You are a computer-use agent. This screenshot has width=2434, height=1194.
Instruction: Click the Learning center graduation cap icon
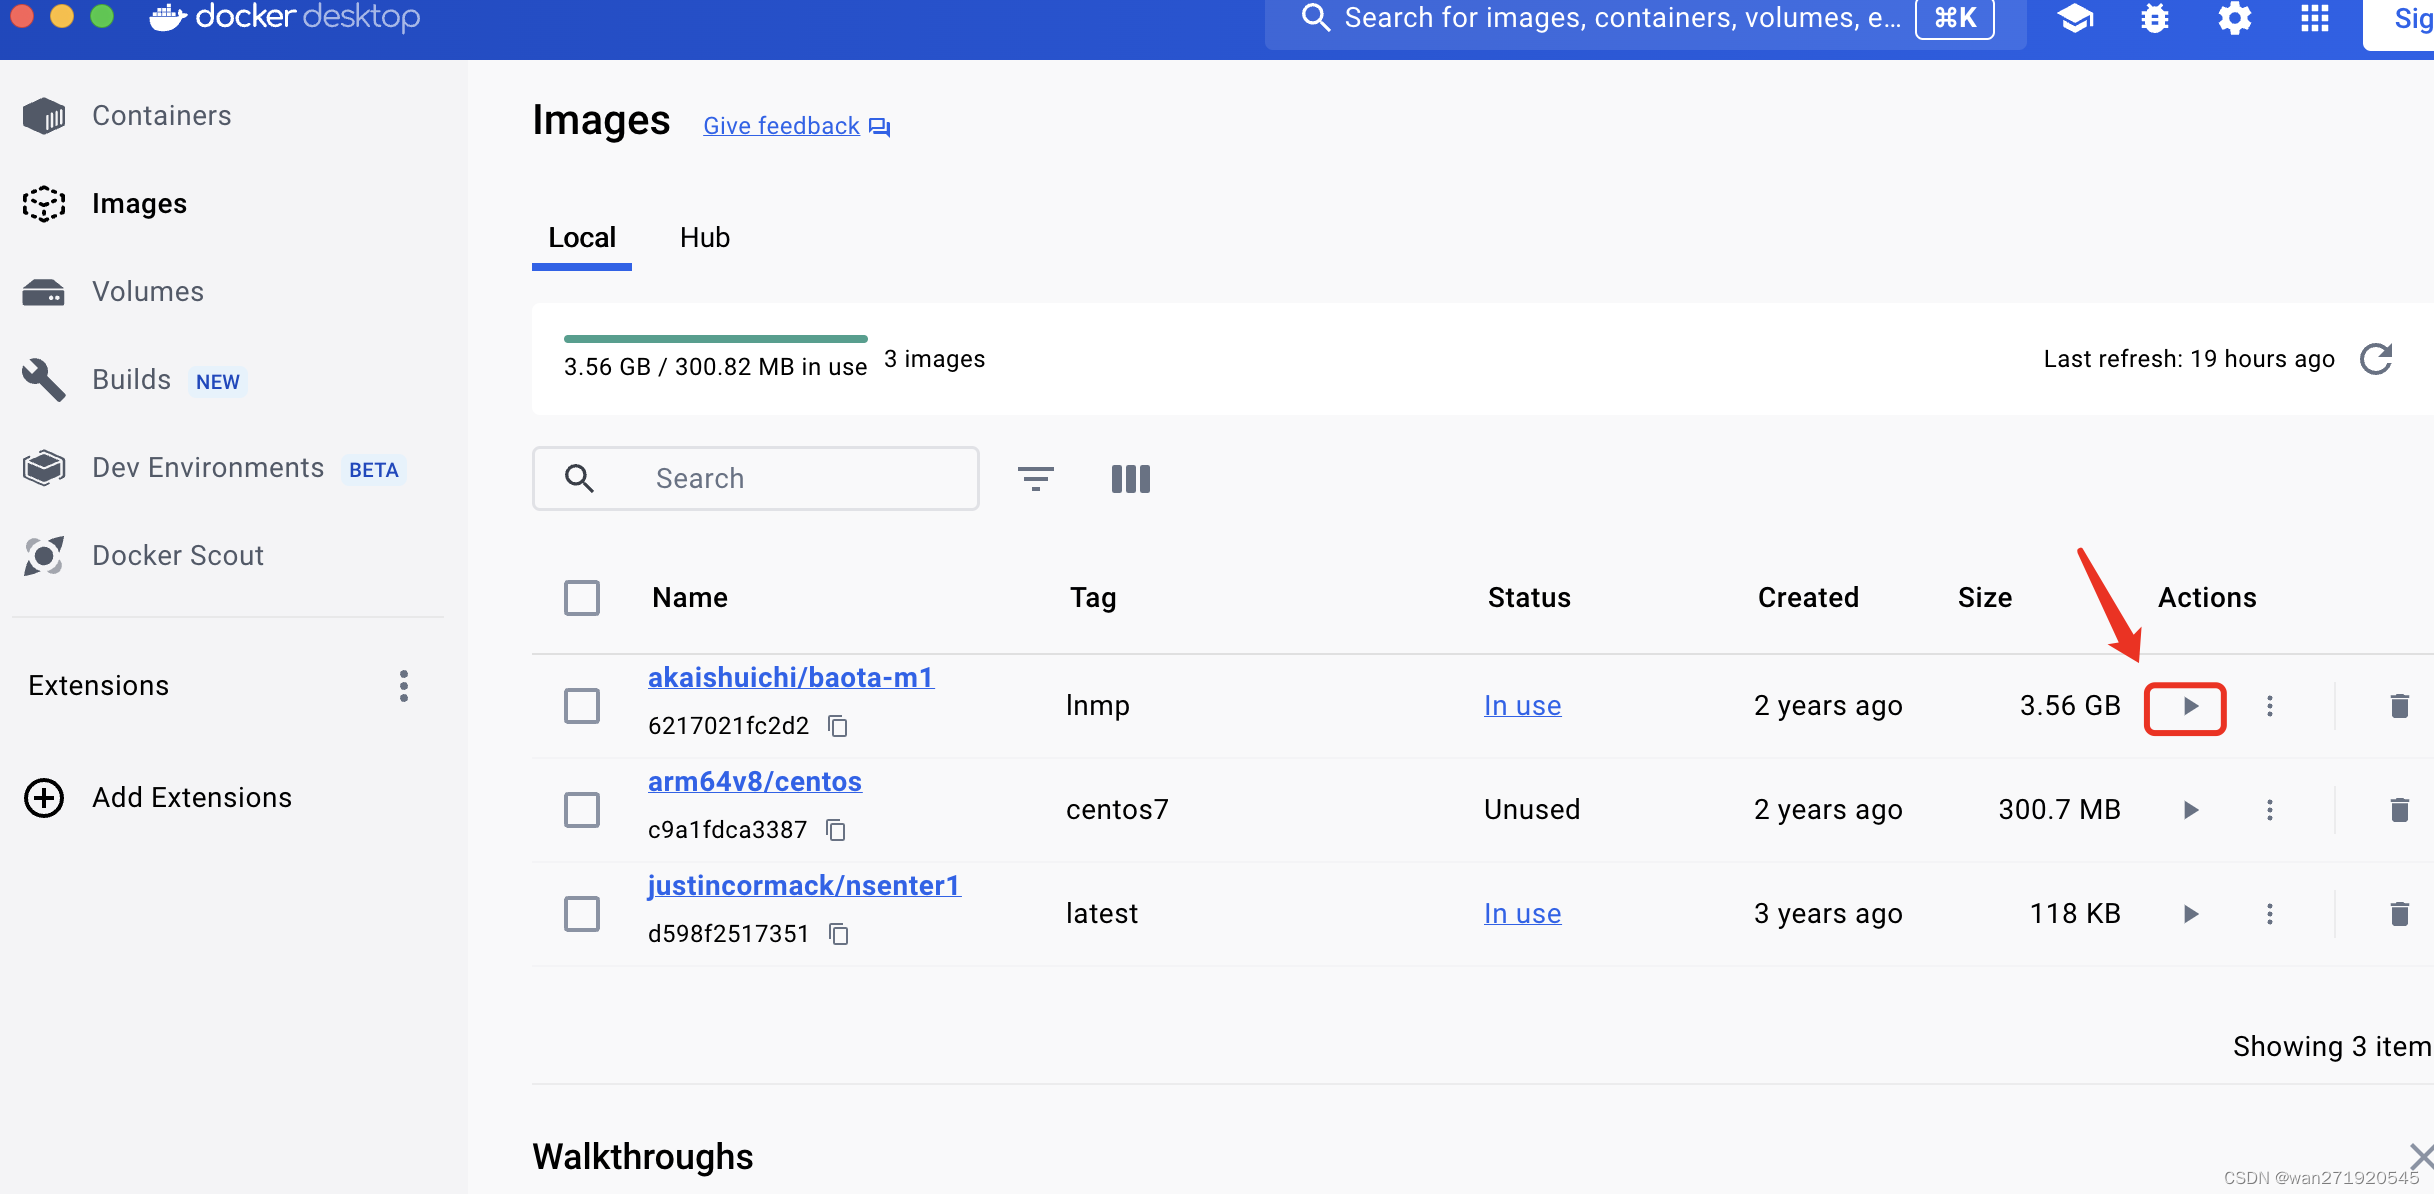tap(2076, 18)
